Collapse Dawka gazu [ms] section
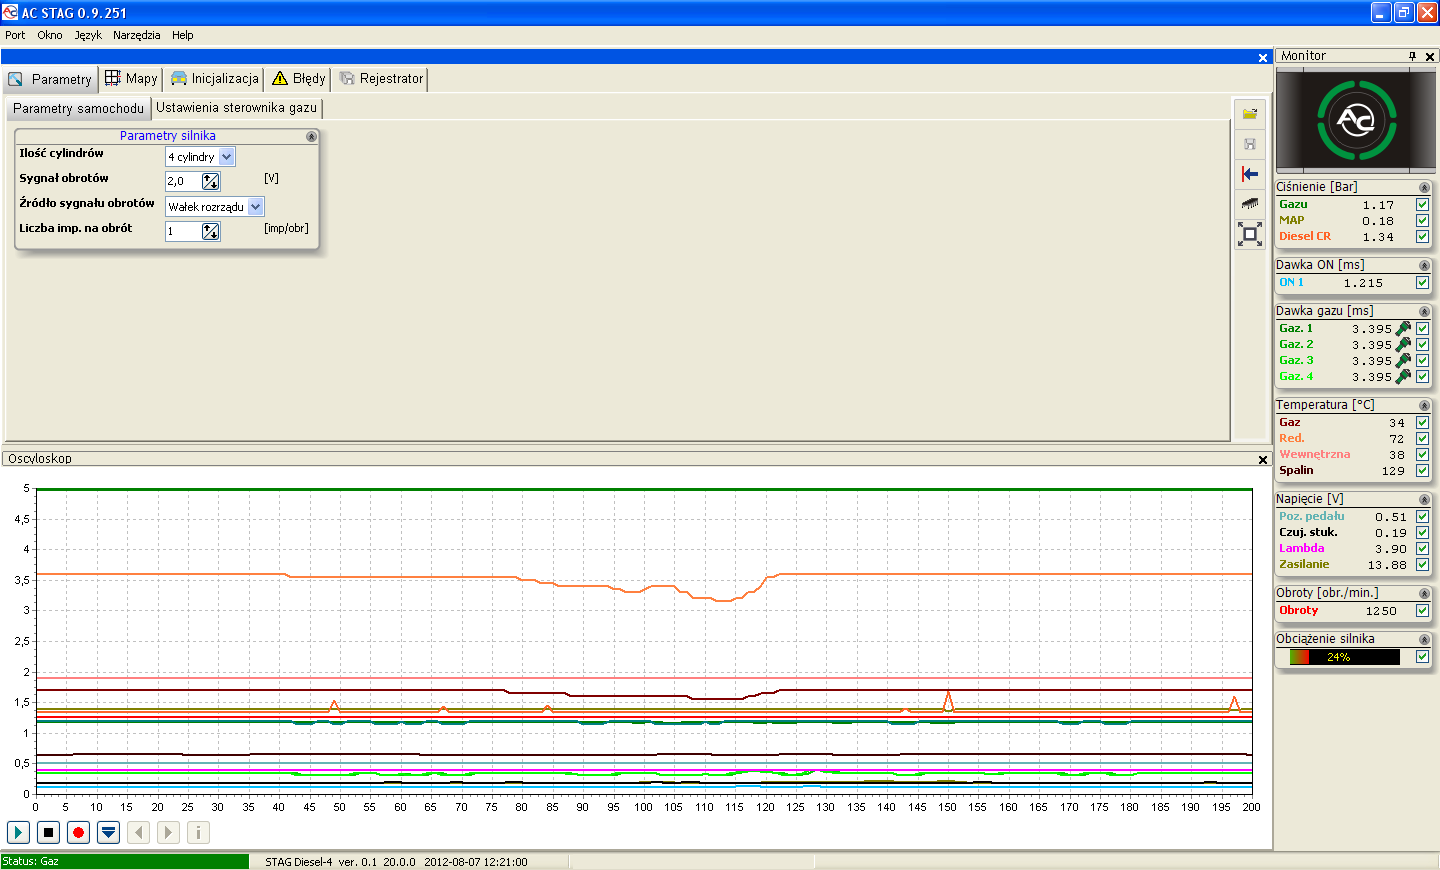This screenshot has height=870, width=1440. coord(1424,312)
